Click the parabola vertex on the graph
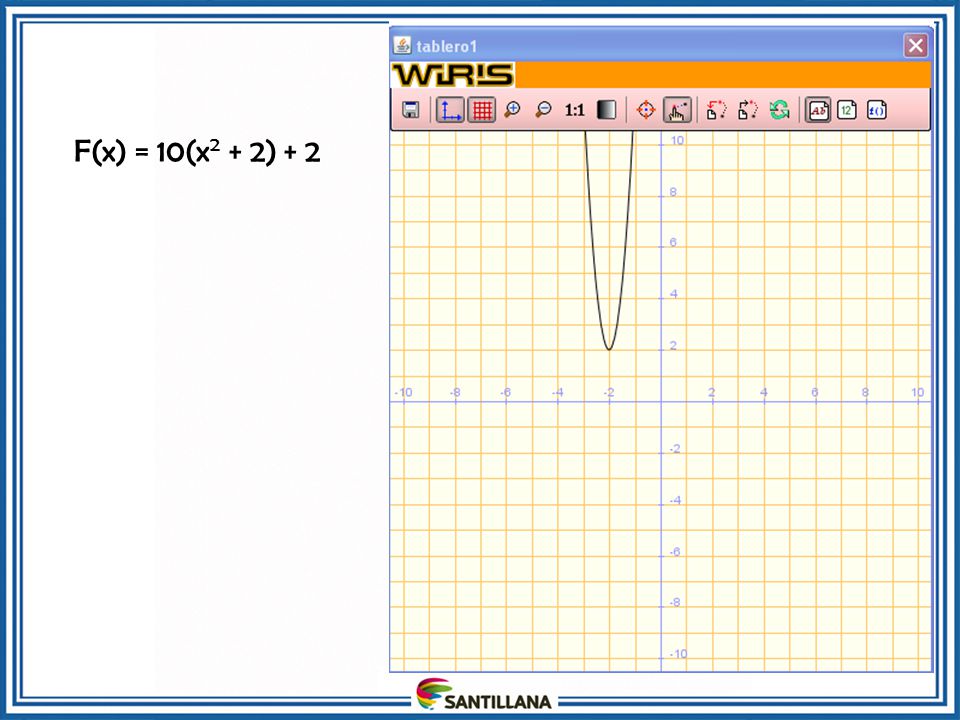 click(x=609, y=349)
